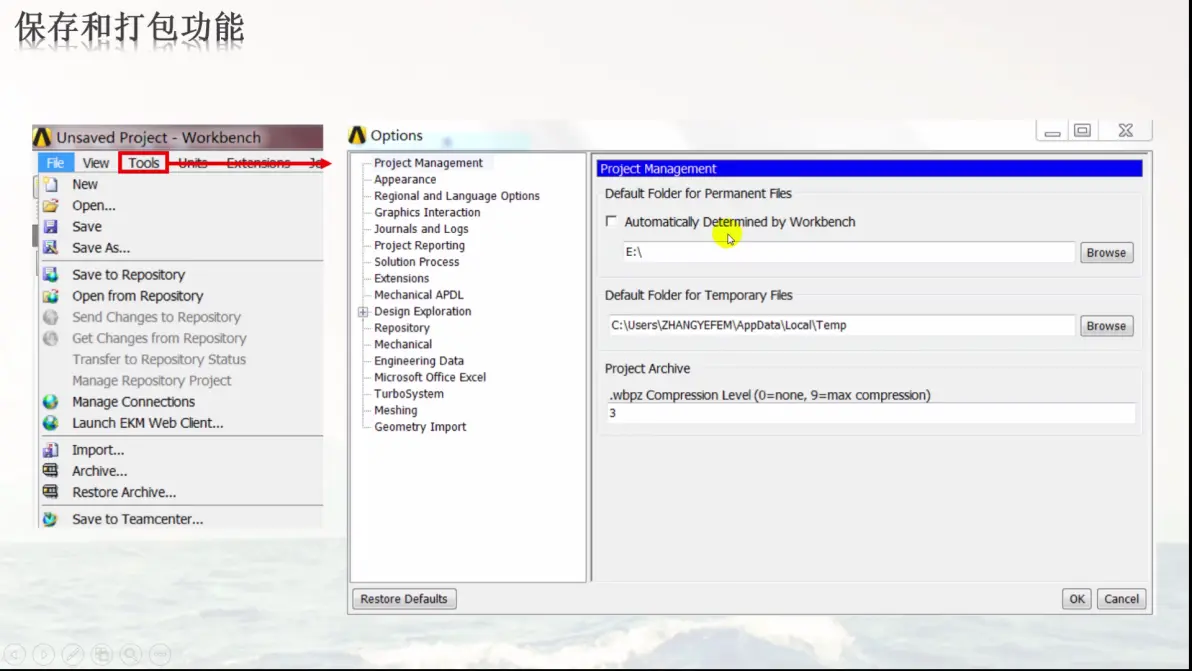Screen dimensions: 1192x671
Task: Maximize the Options dialog window
Action: pyautogui.click(x=1082, y=131)
